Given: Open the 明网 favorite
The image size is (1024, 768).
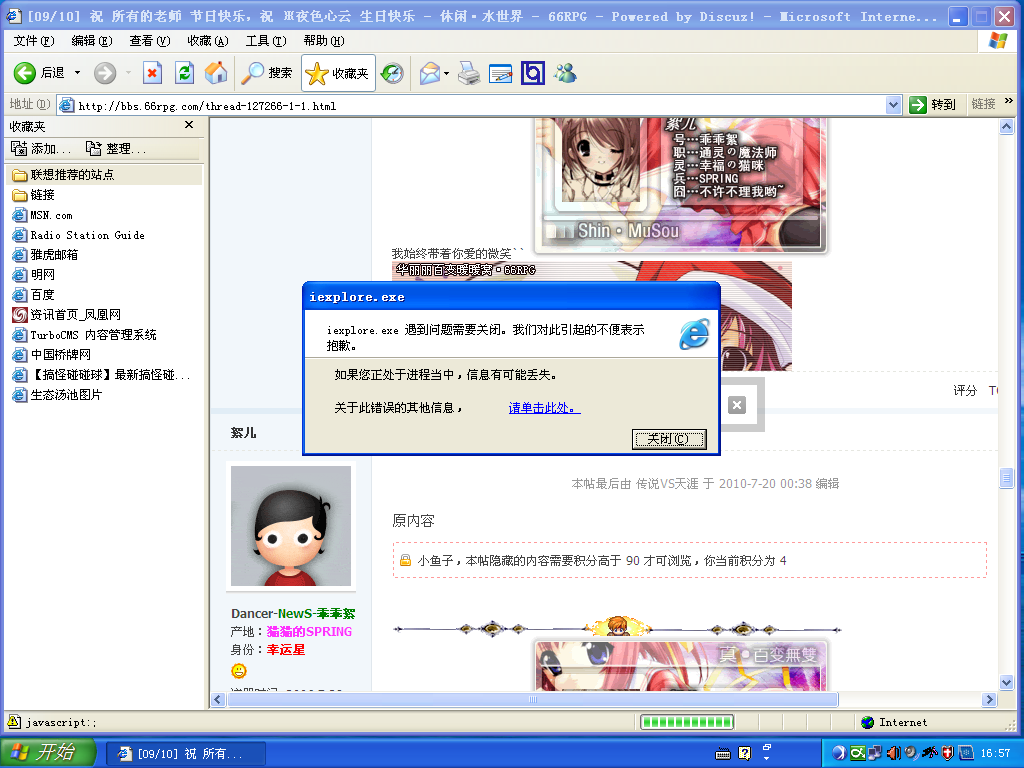Looking at the screenshot, I should (33, 275).
